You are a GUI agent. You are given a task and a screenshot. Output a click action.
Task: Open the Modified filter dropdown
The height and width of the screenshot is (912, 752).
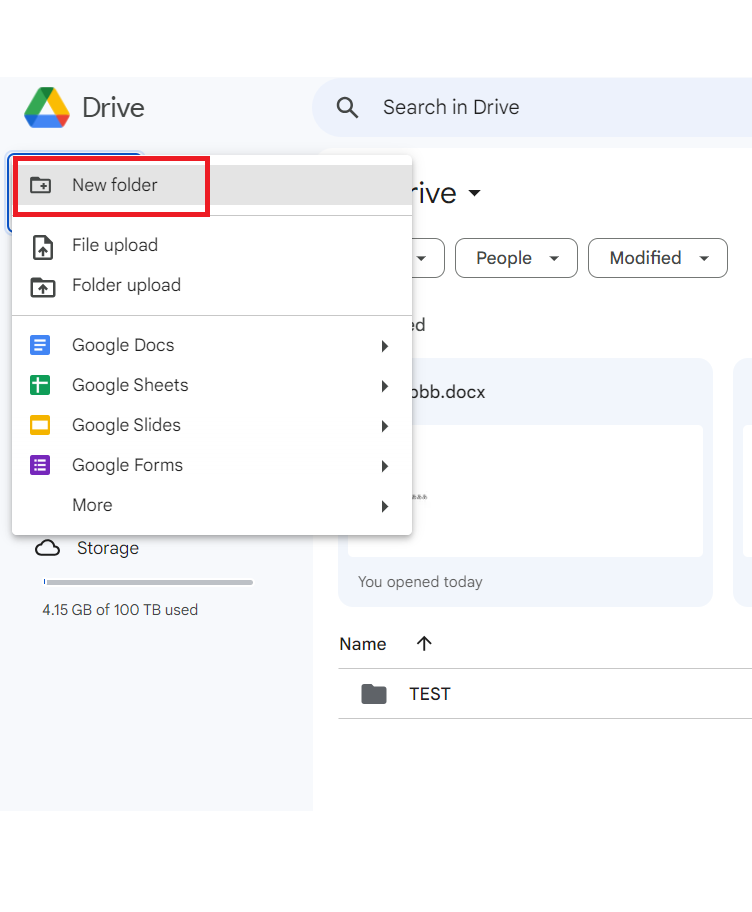(658, 258)
